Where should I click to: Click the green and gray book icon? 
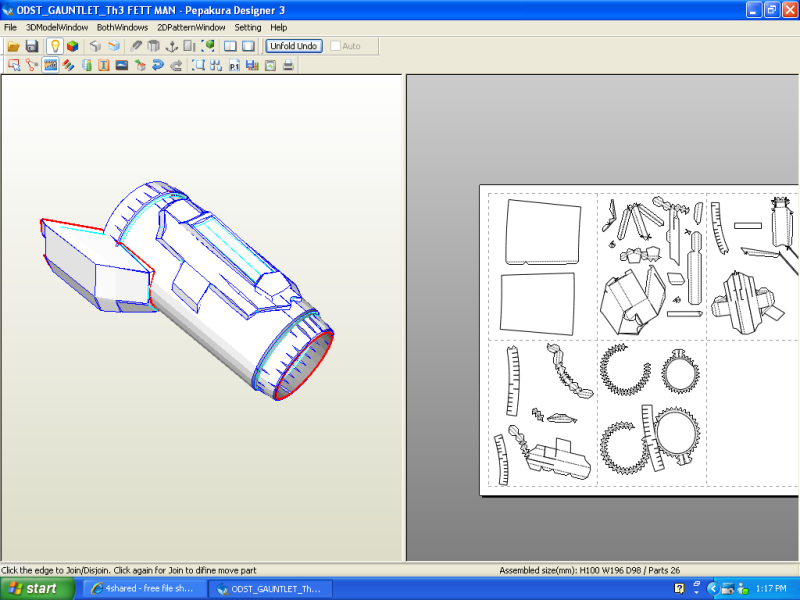(87, 65)
